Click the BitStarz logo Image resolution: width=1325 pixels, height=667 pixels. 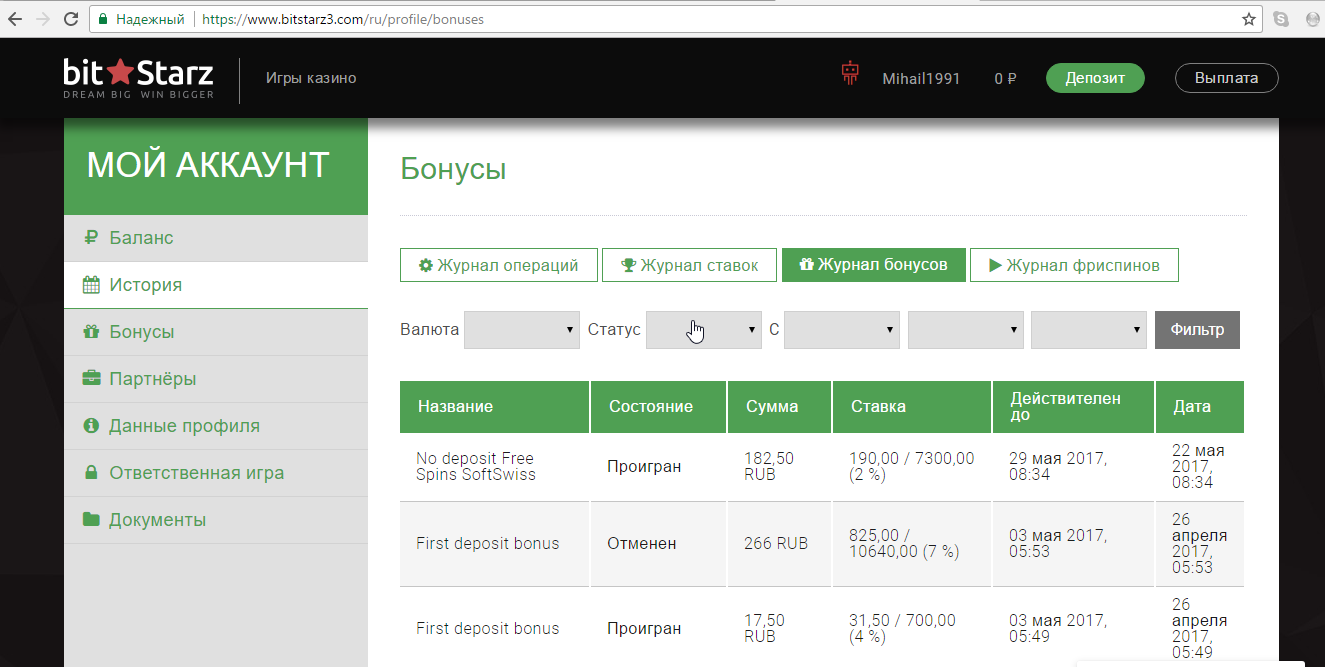(138, 79)
